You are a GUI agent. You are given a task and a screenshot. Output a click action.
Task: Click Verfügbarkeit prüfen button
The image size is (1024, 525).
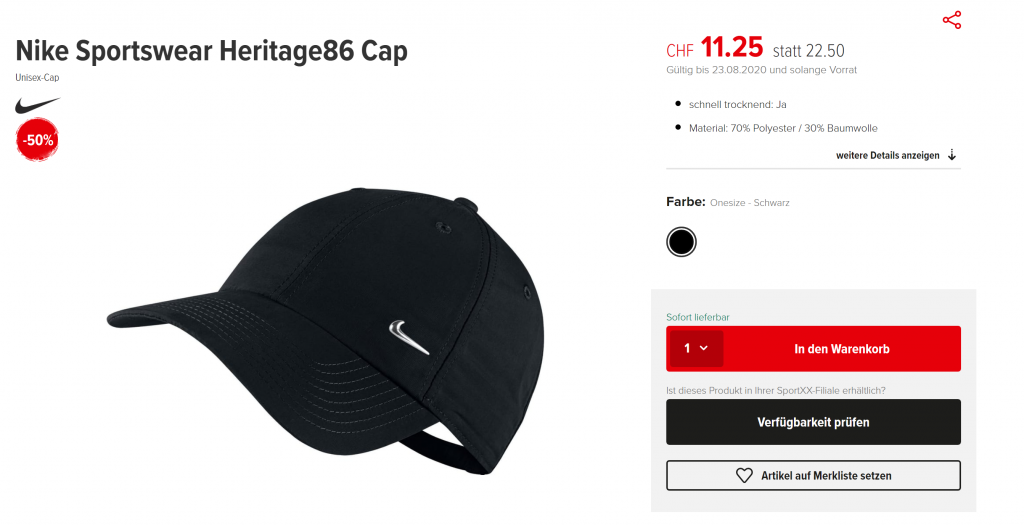pos(813,422)
